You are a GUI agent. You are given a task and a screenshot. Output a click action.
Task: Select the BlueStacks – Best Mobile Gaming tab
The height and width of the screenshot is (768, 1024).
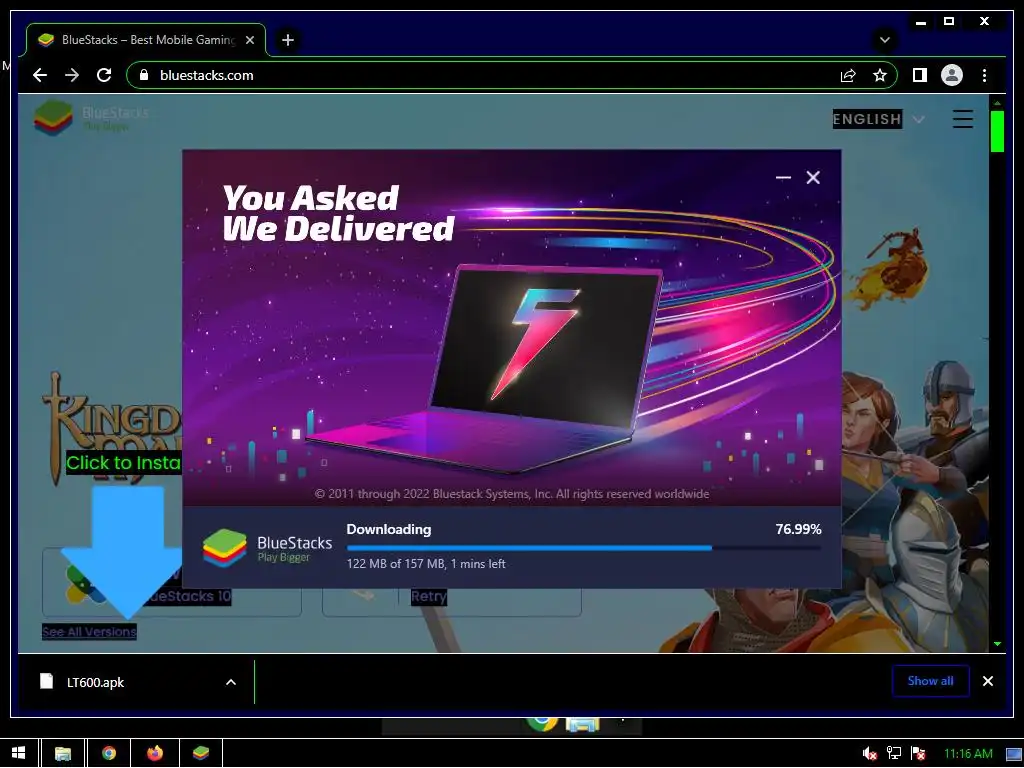[x=146, y=40]
